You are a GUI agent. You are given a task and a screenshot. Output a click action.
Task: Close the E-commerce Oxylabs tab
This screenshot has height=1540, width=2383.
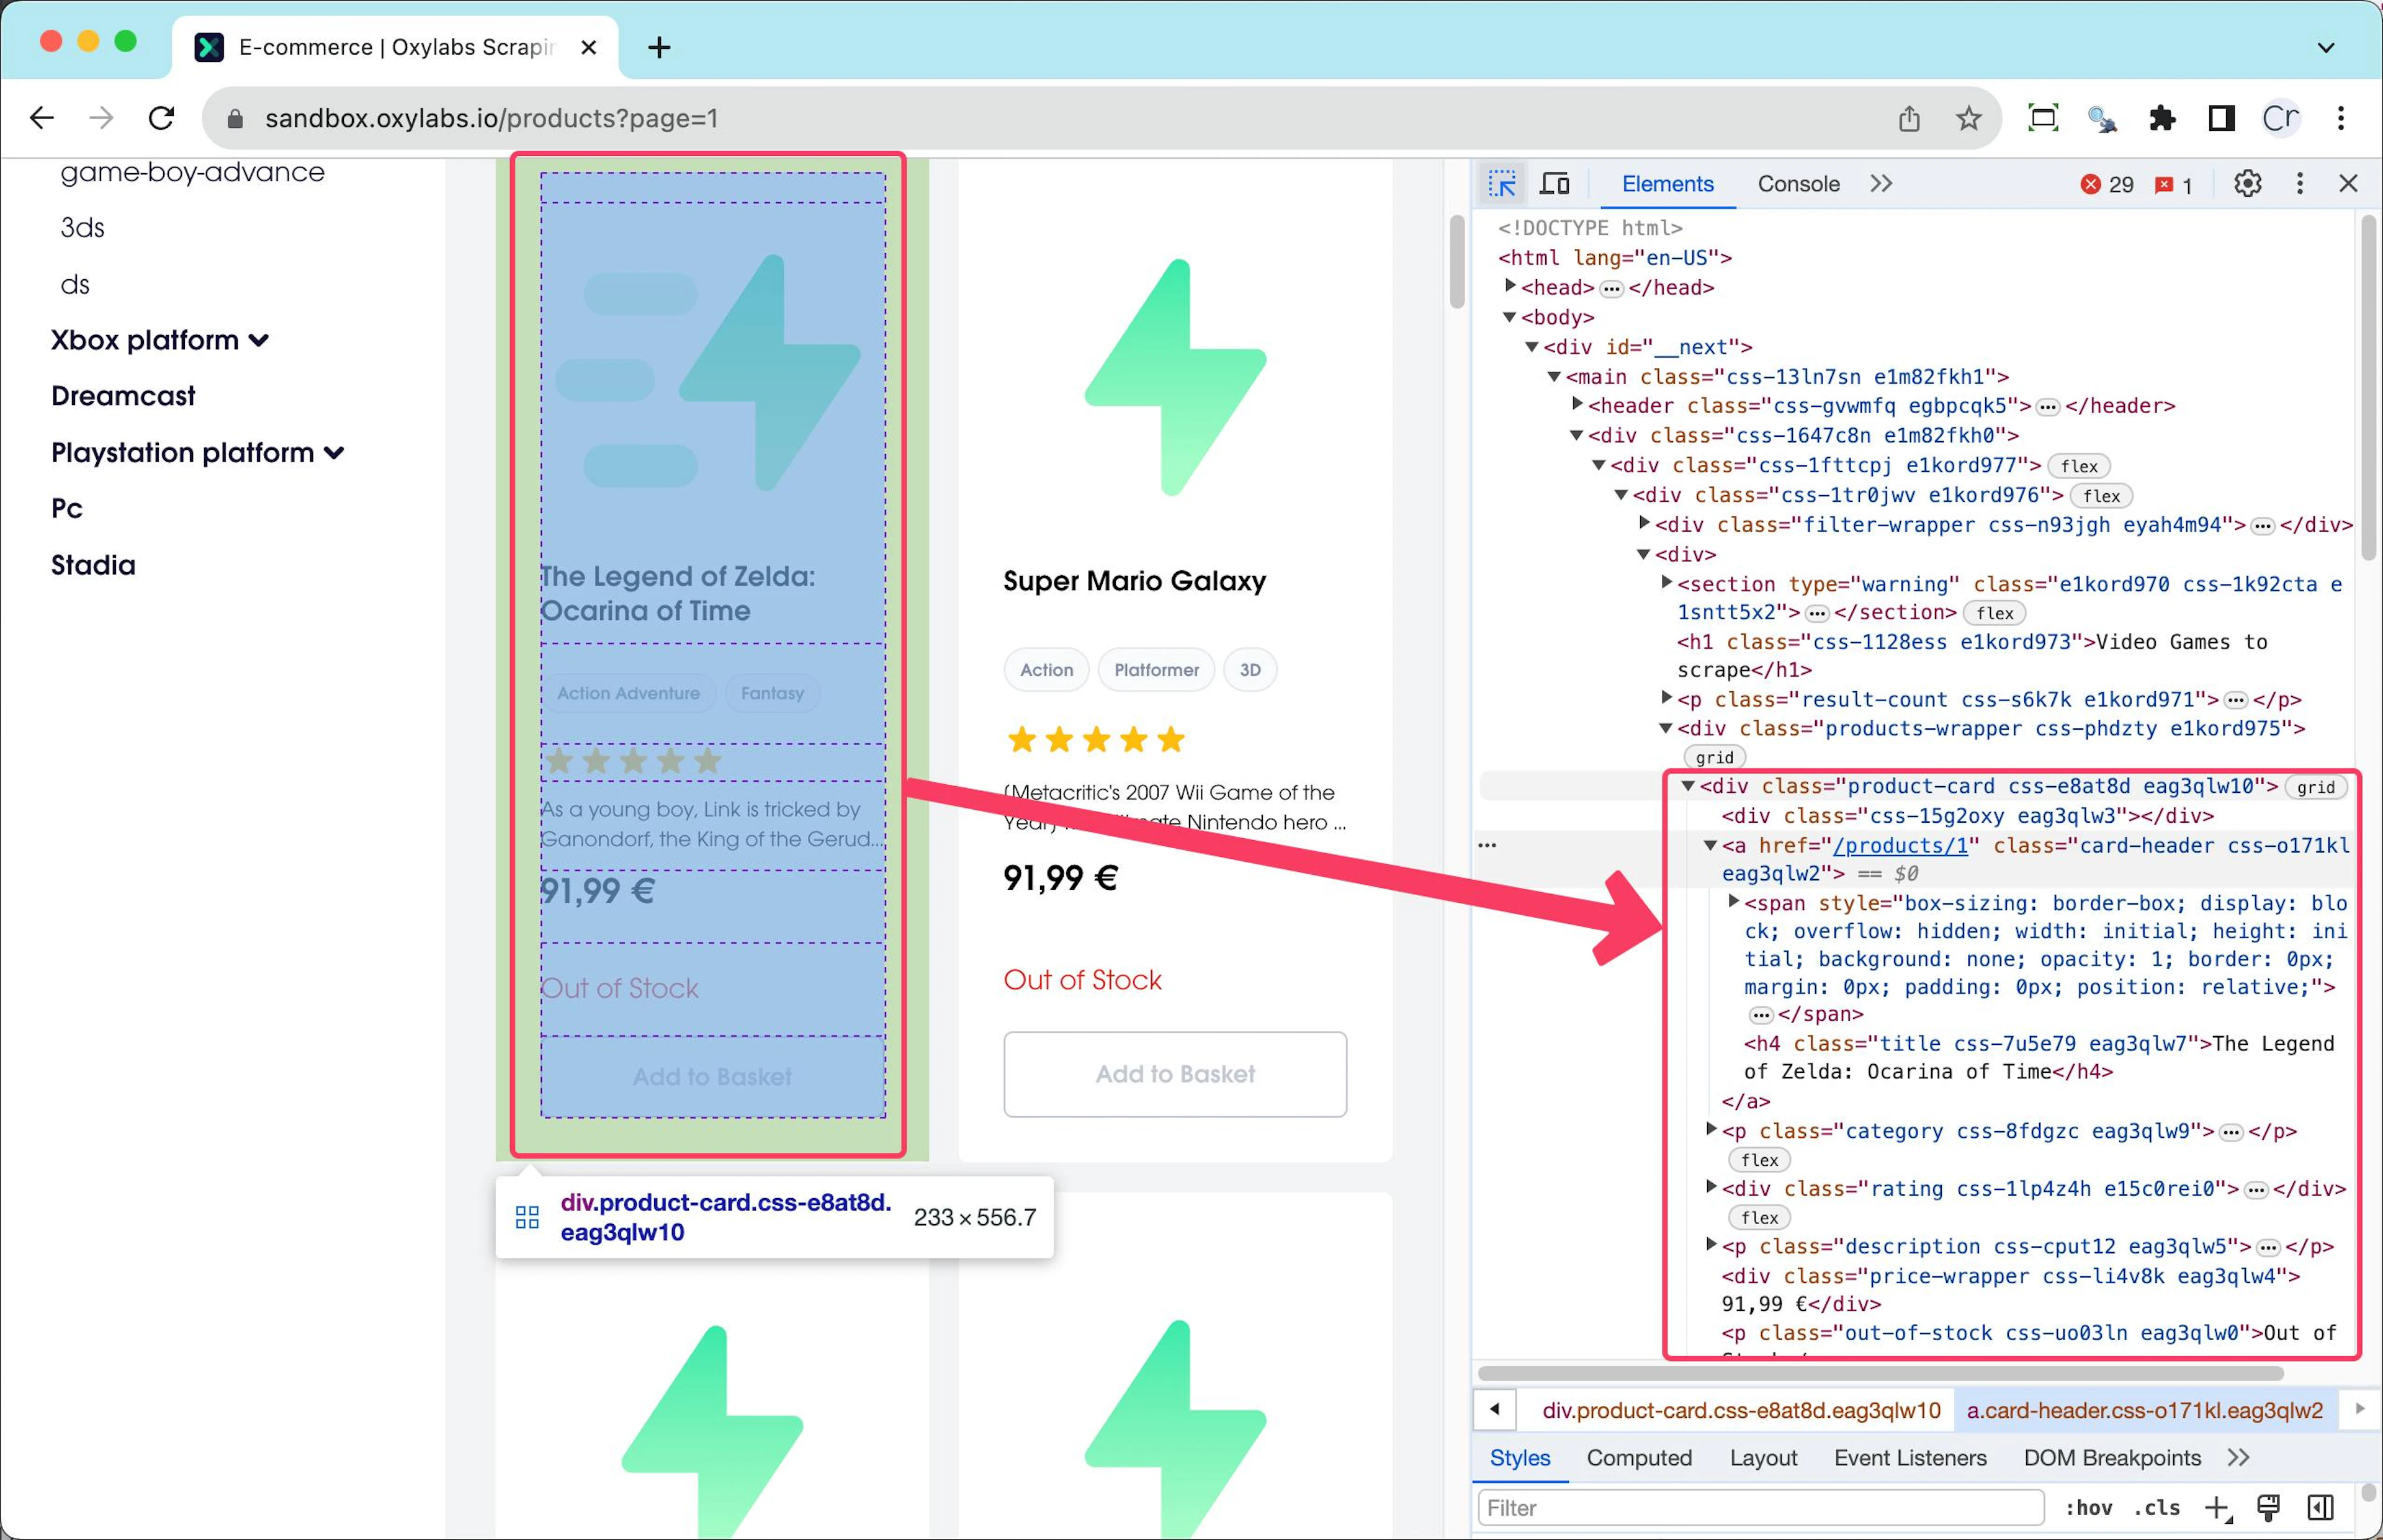coord(589,47)
